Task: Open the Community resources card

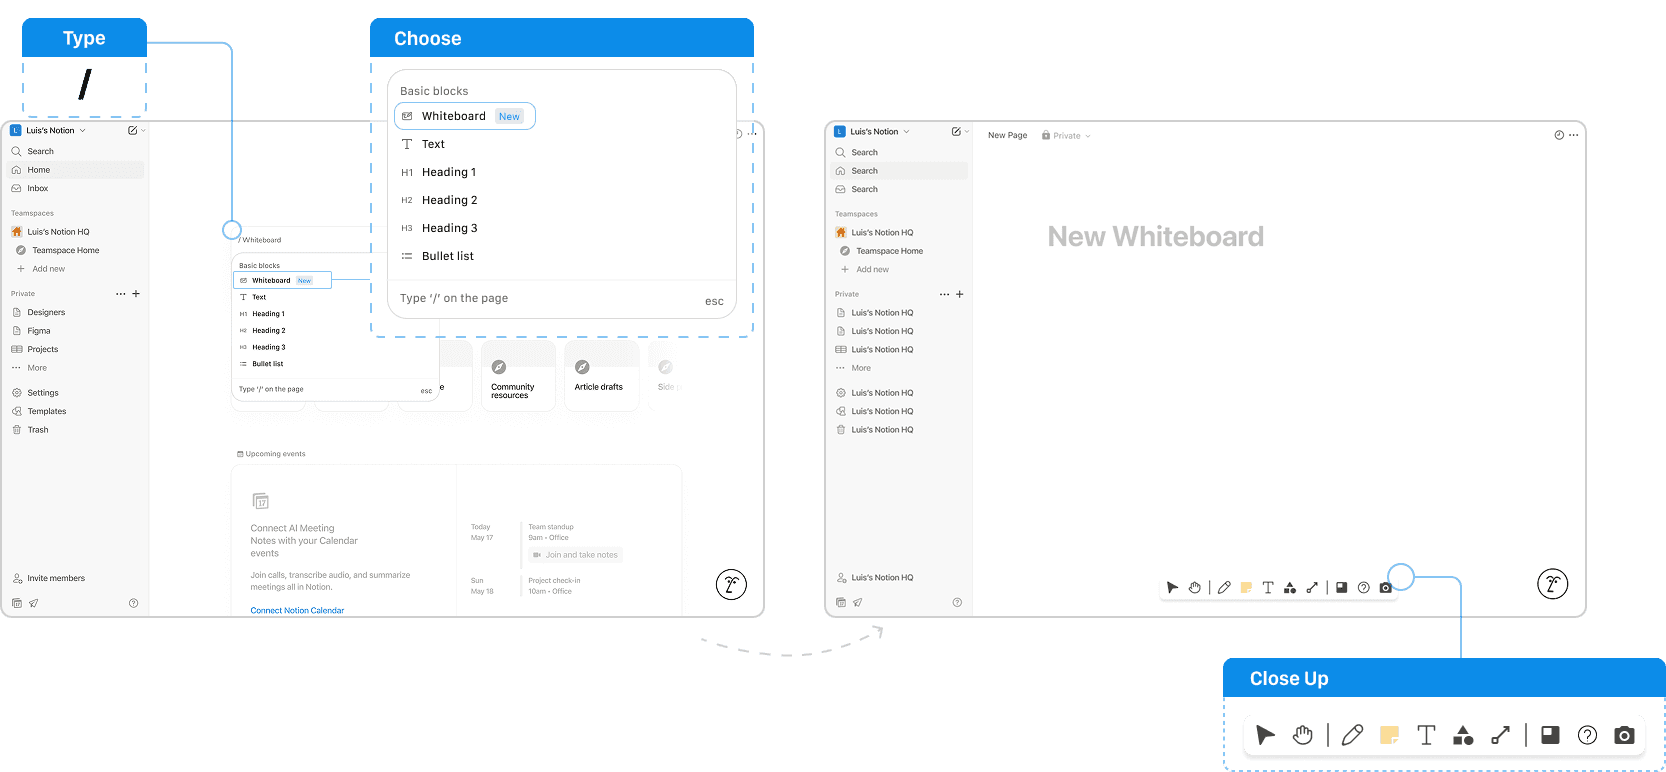Action: pos(518,378)
